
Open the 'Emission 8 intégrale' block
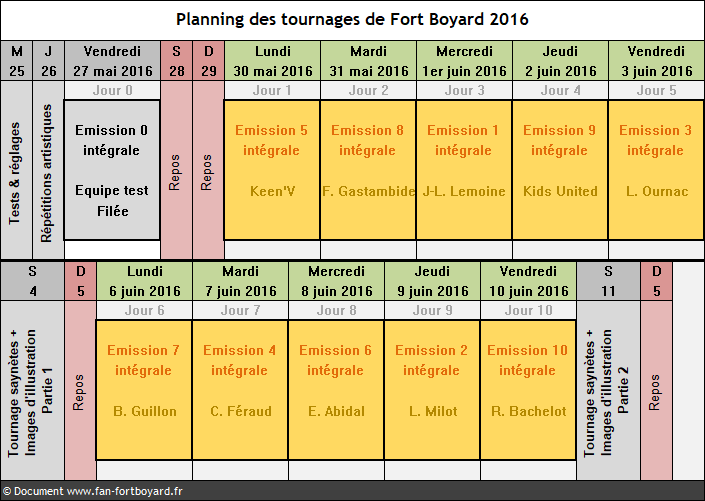coord(368,170)
